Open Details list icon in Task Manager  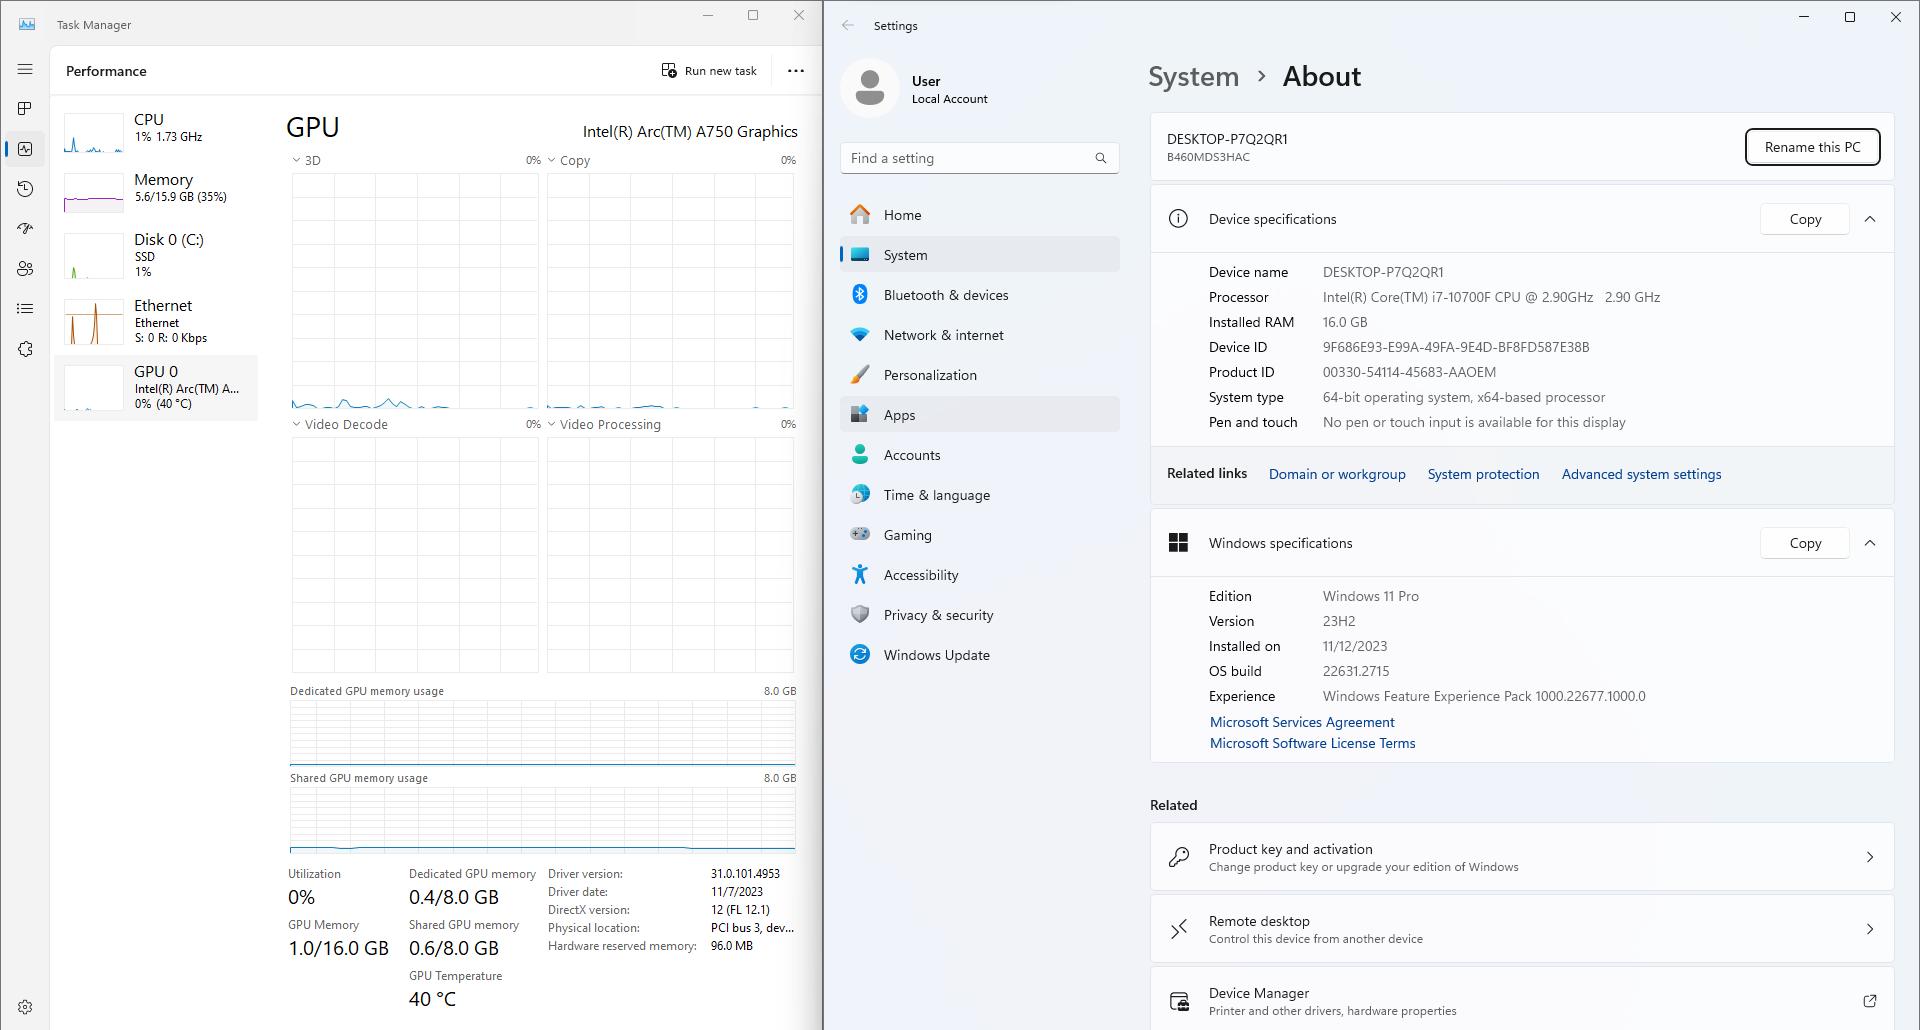[25, 309]
